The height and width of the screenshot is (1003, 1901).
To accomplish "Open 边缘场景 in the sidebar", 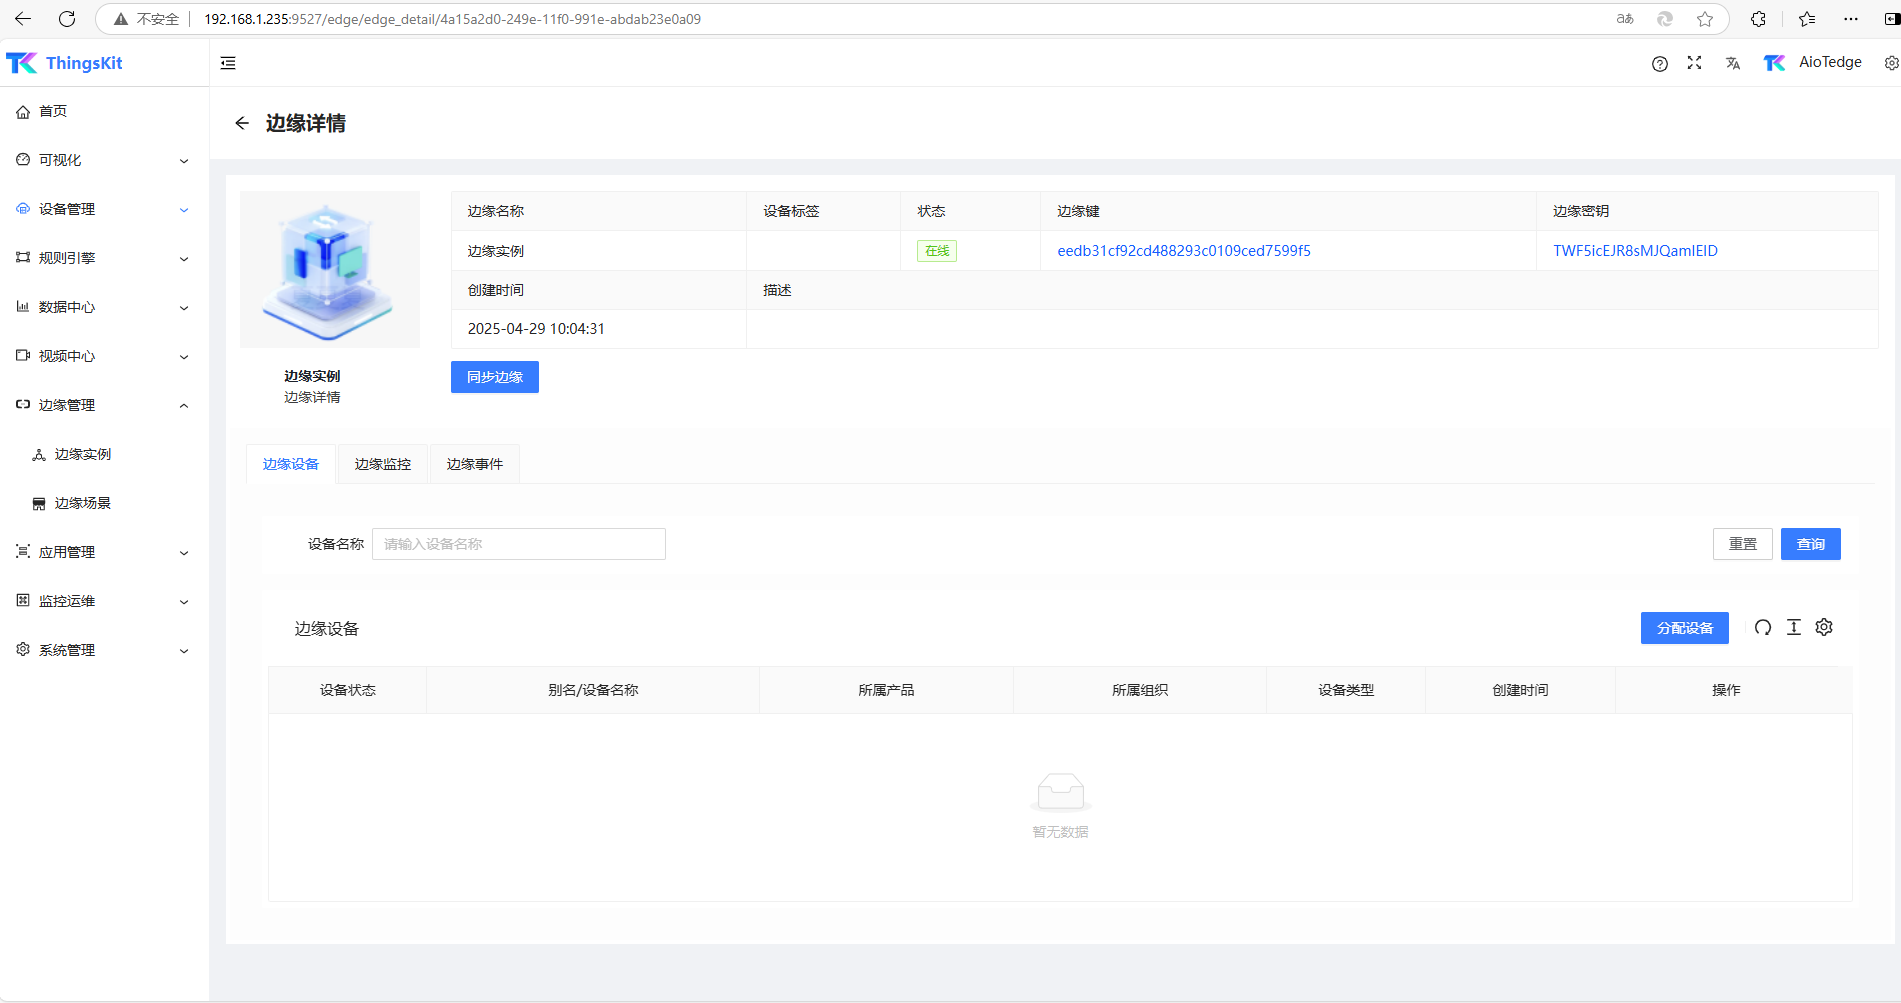I will coord(82,503).
